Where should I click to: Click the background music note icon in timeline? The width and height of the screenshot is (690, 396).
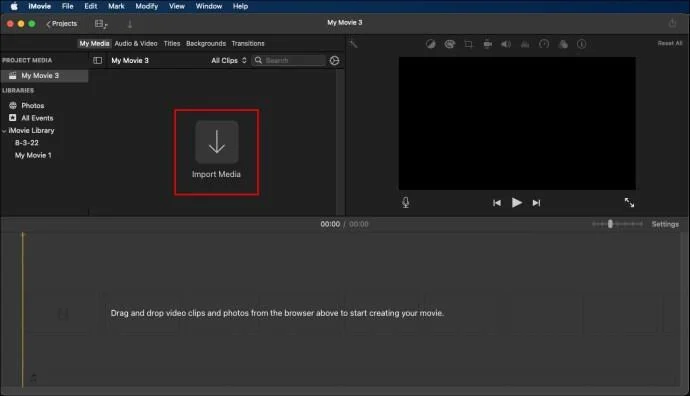pos(33,378)
